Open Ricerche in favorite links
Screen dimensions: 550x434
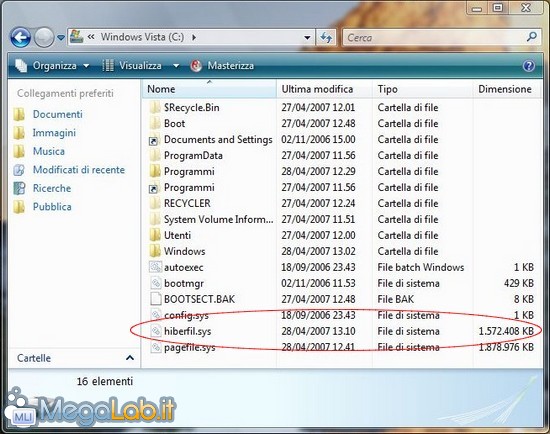click(52, 188)
